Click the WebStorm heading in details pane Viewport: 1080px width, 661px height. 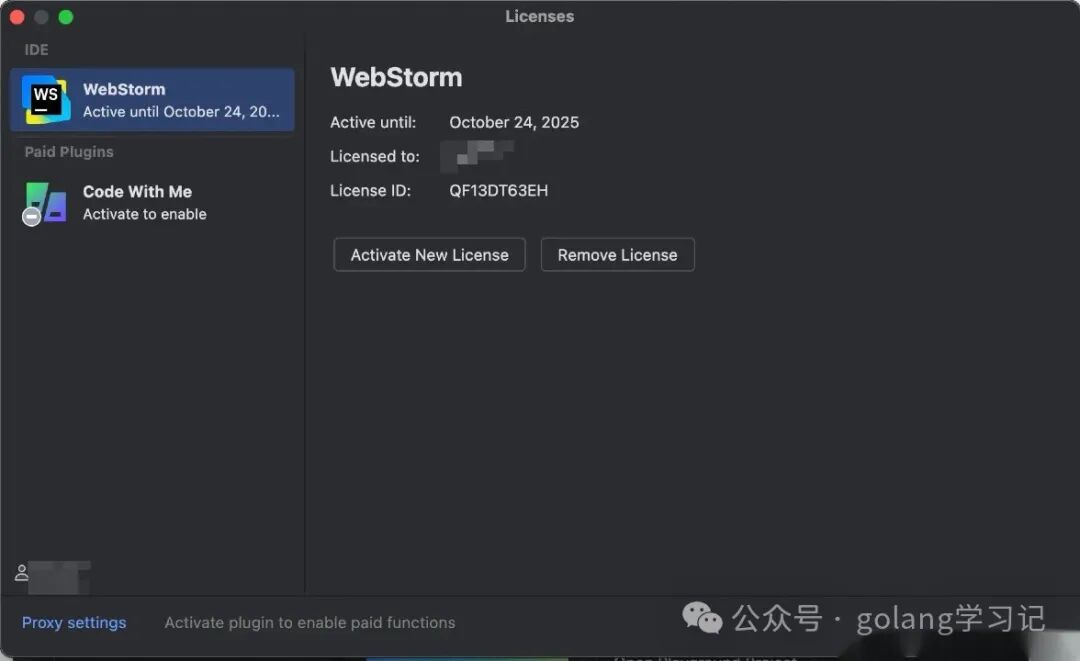coord(396,77)
